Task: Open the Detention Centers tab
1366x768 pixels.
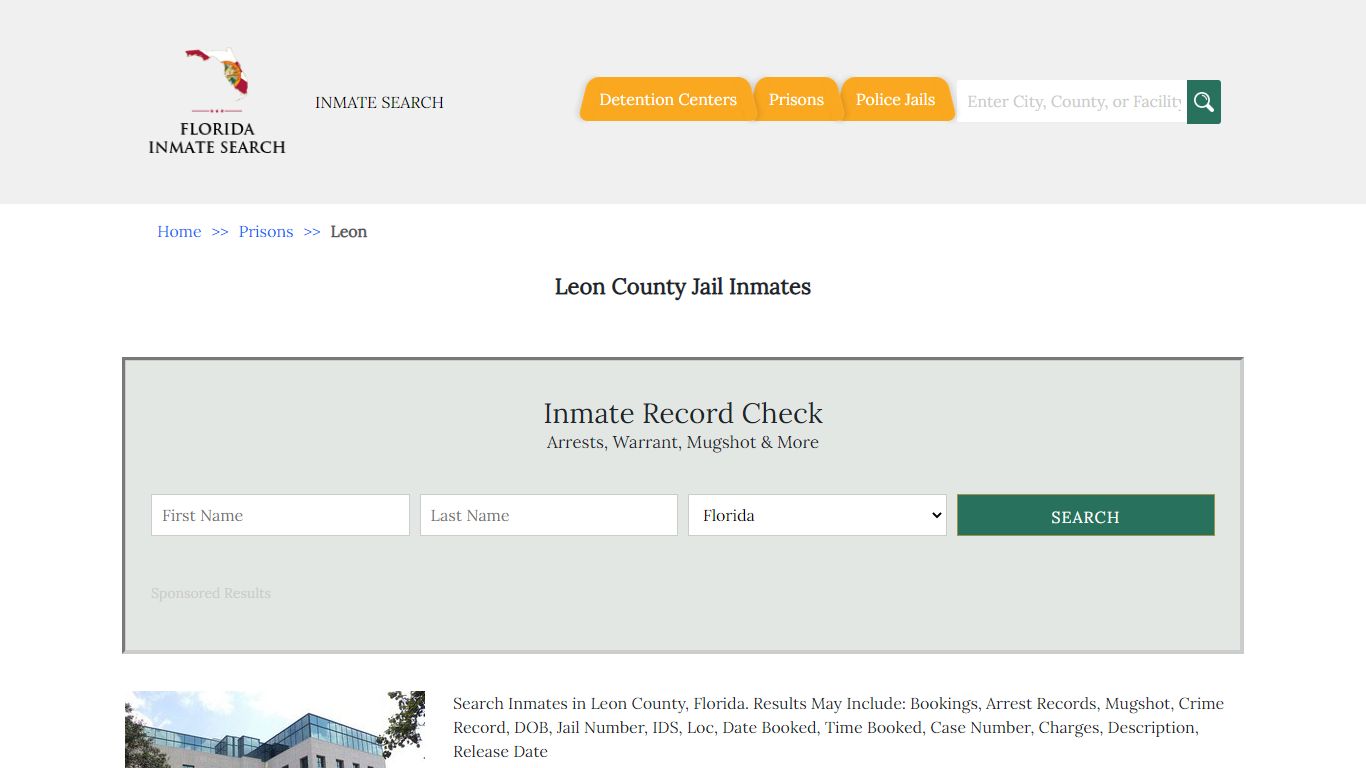Action: tap(667, 99)
